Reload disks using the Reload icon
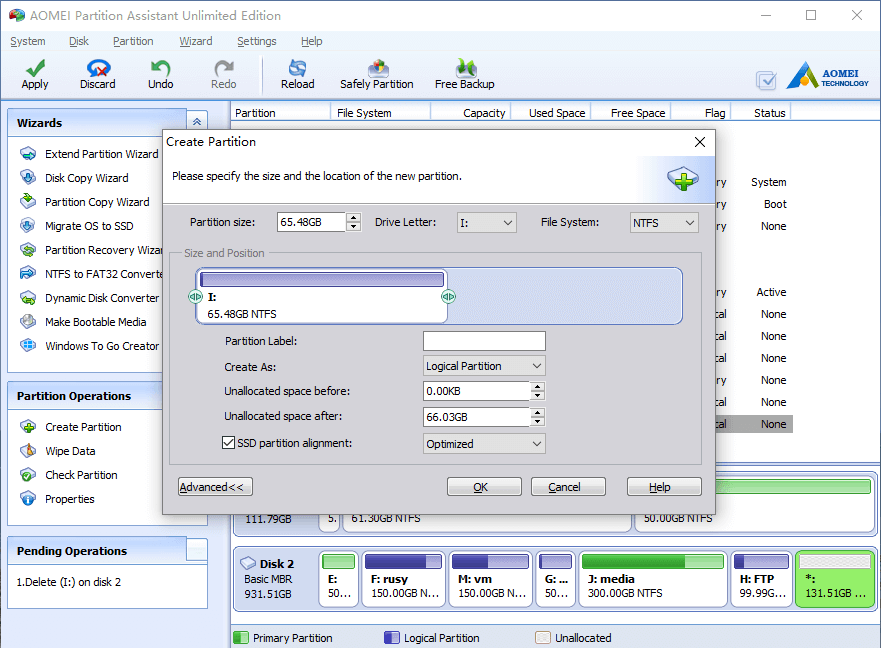The height and width of the screenshot is (648, 881). point(297,68)
